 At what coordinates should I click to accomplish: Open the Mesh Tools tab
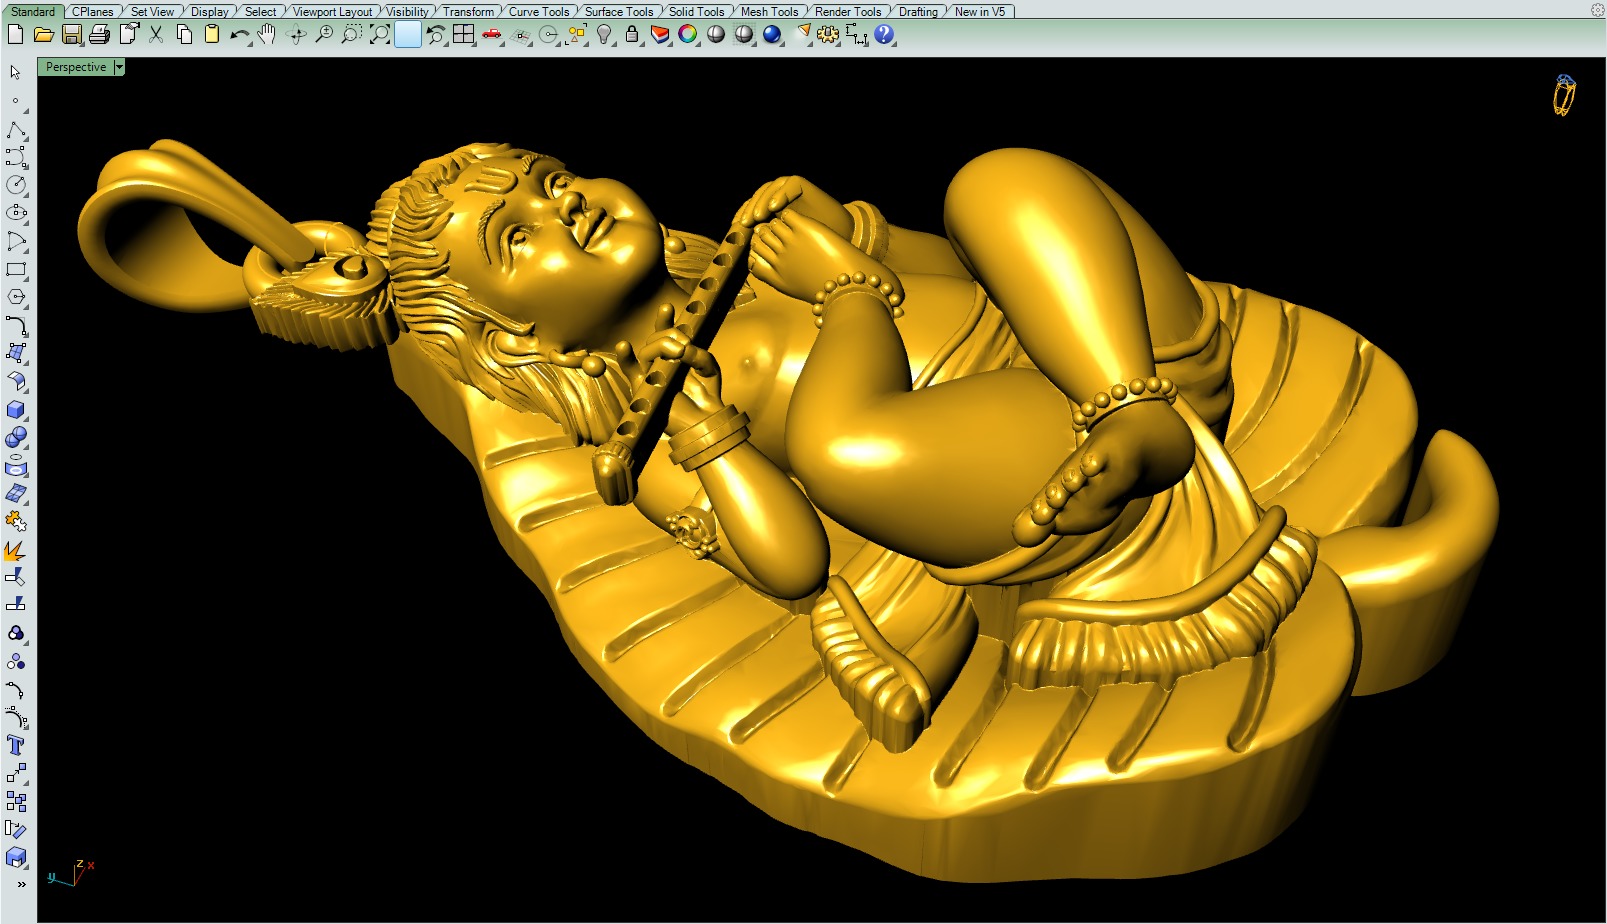[769, 12]
